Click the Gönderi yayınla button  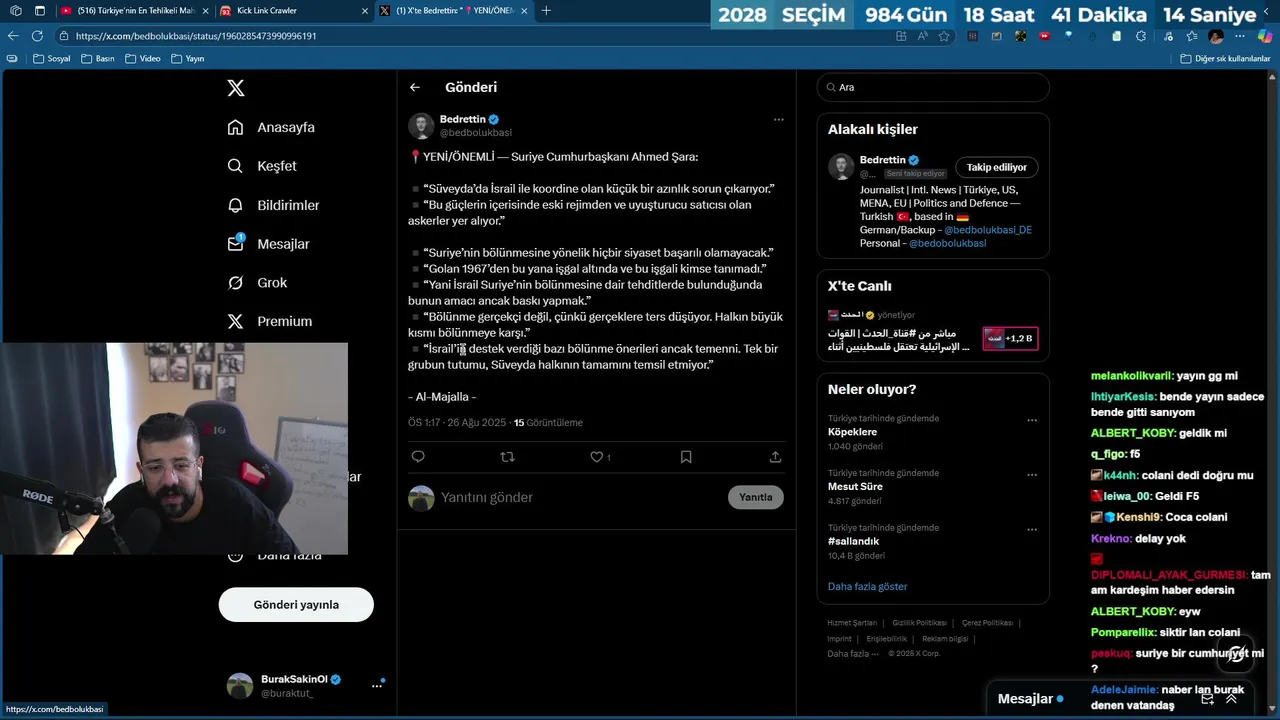coord(296,604)
